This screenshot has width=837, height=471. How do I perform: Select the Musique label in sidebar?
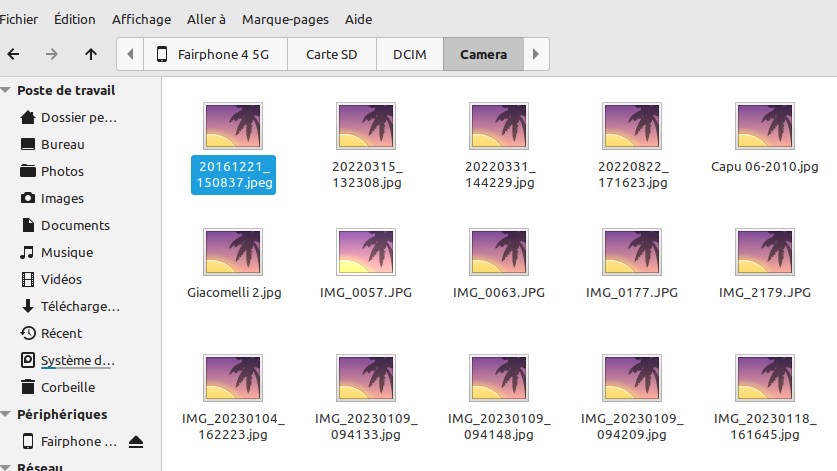(67, 252)
